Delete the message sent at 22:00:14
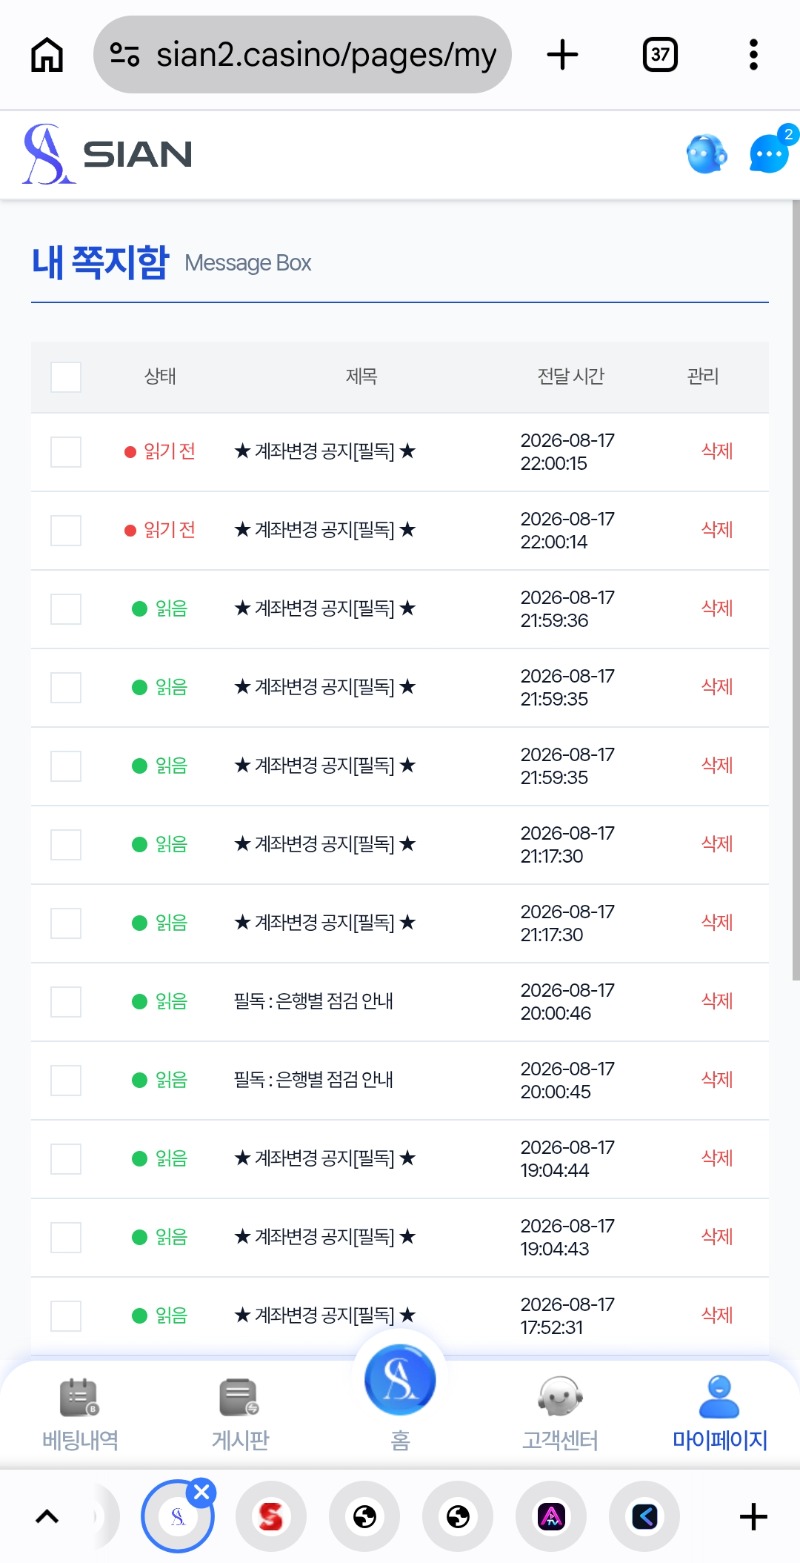 [717, 530]
